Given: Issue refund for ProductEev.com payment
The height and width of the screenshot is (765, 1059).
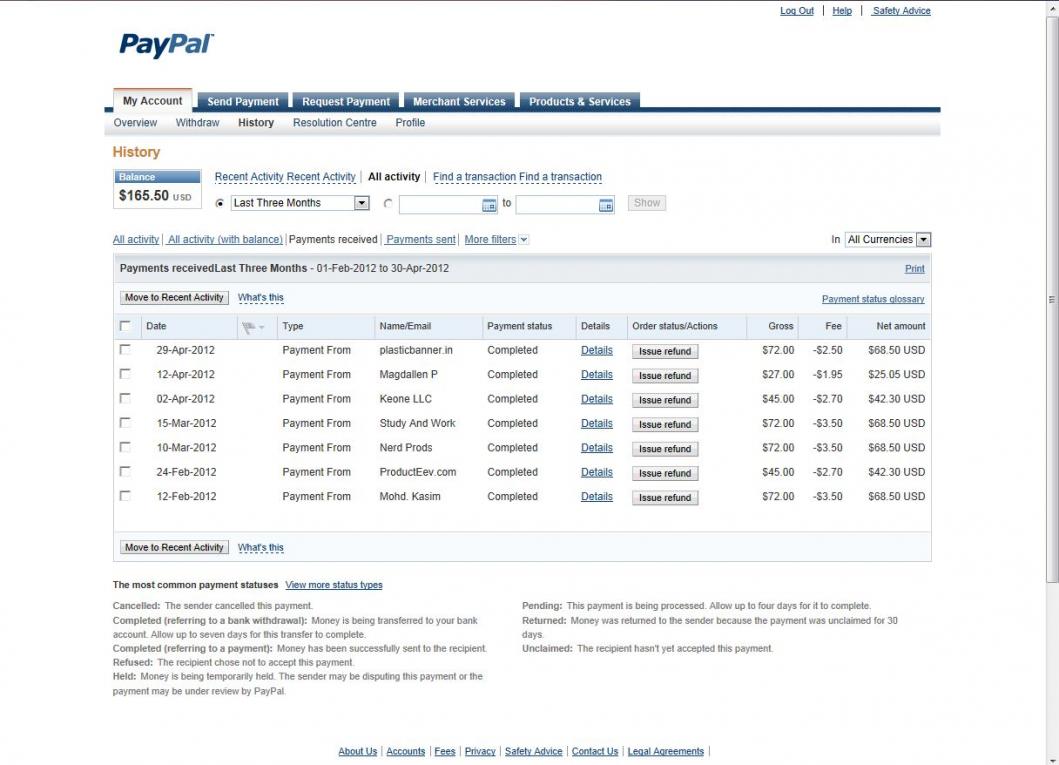Looking at the screenshot, I should [665, 473].
